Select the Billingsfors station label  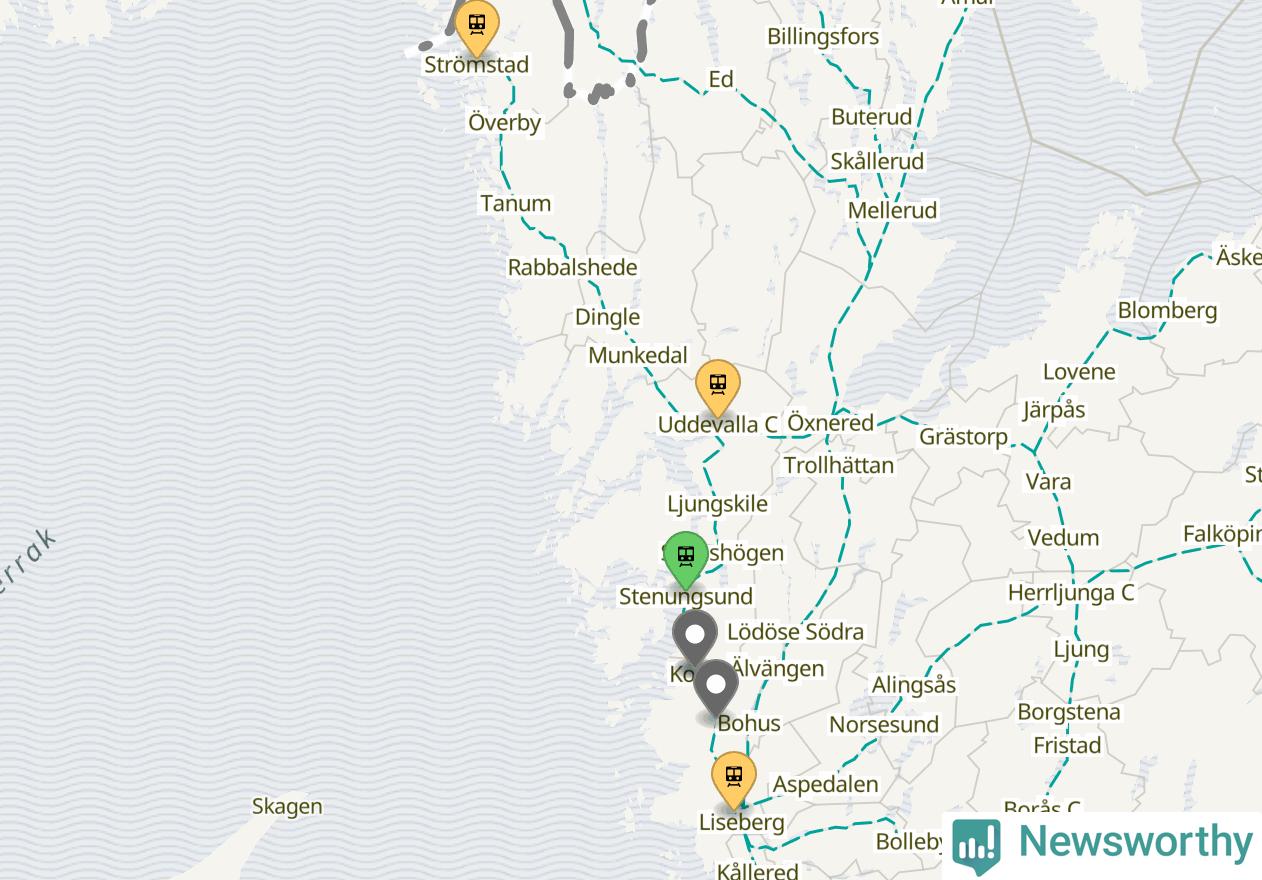pos(823,37)
